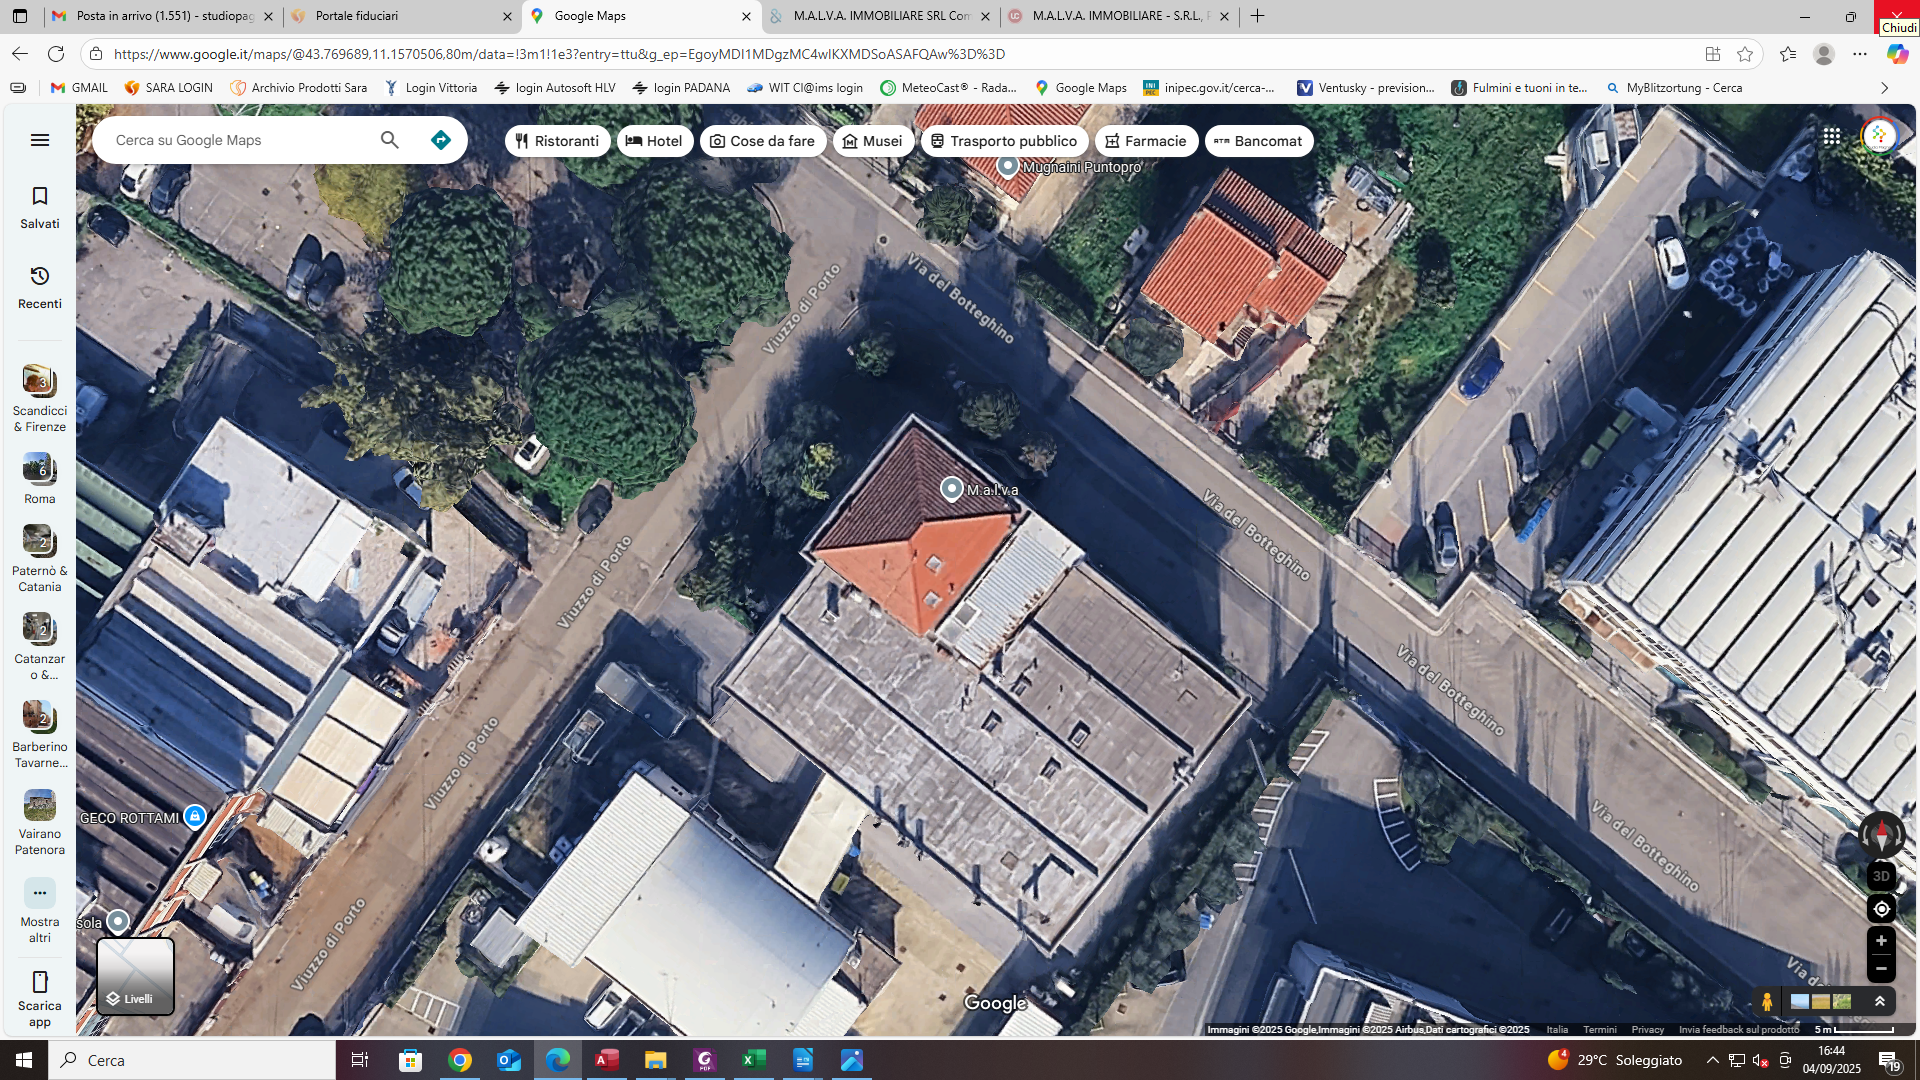Open the SARA LOGIN bookmark
Screen dimensions: 1920x1080
pos(168,88)
